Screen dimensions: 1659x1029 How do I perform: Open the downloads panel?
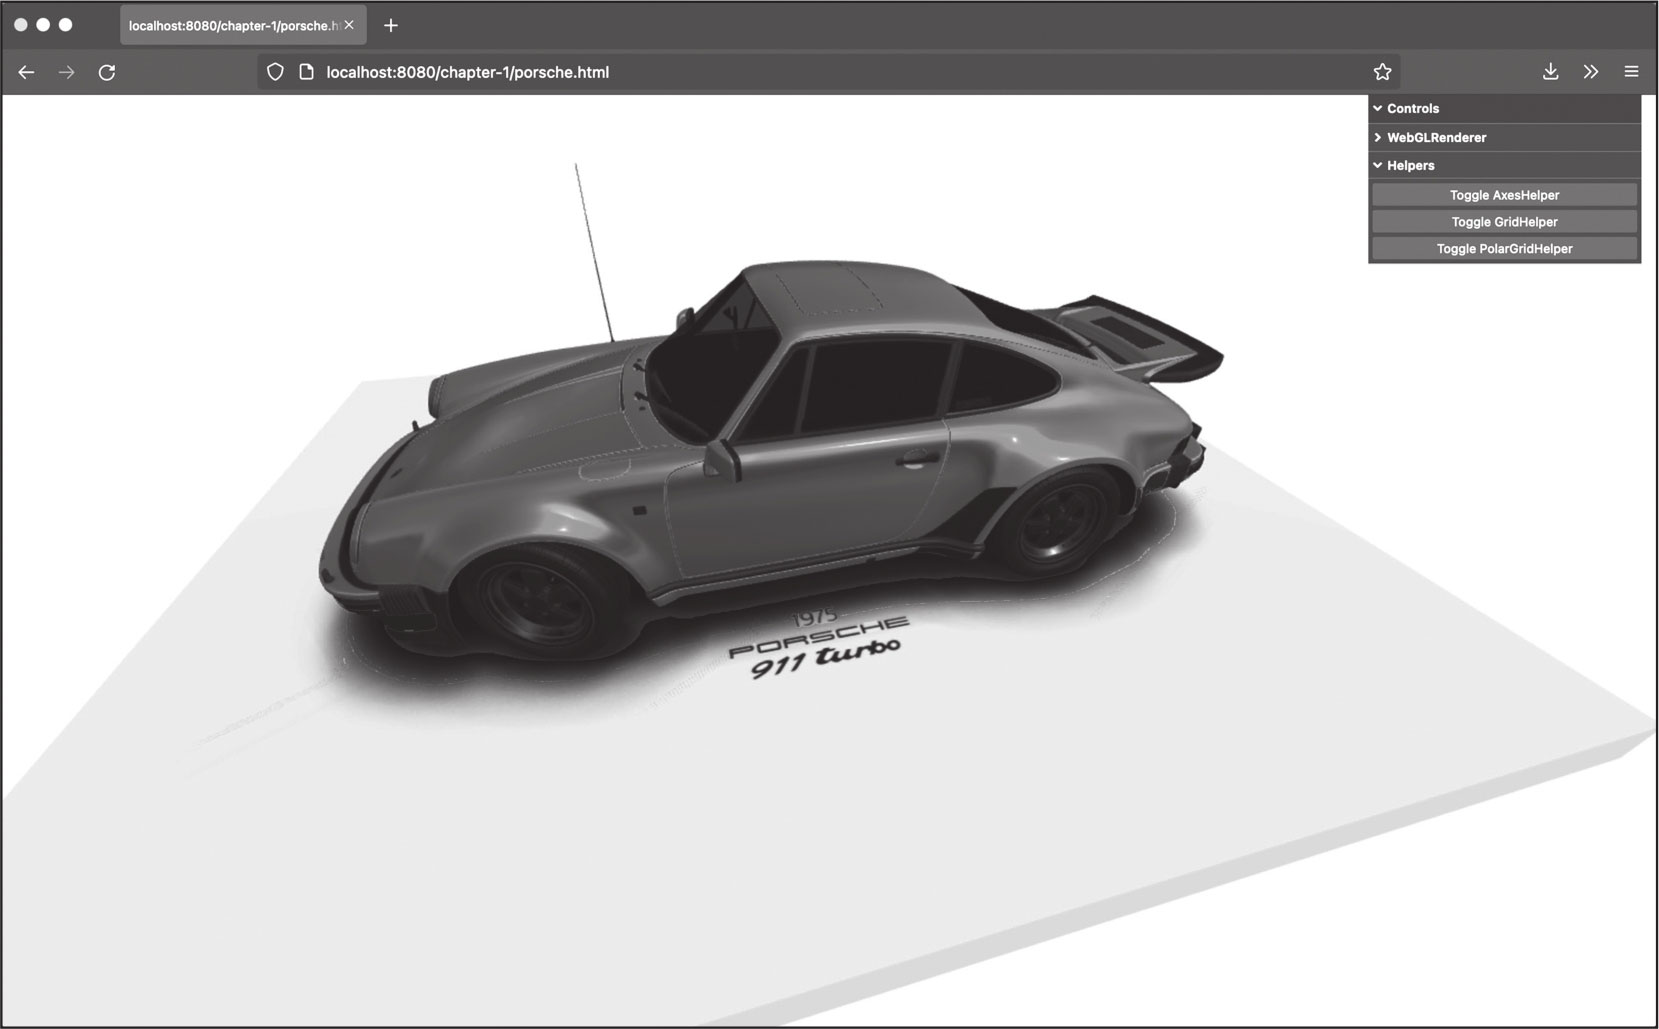tap(1550, 72)
